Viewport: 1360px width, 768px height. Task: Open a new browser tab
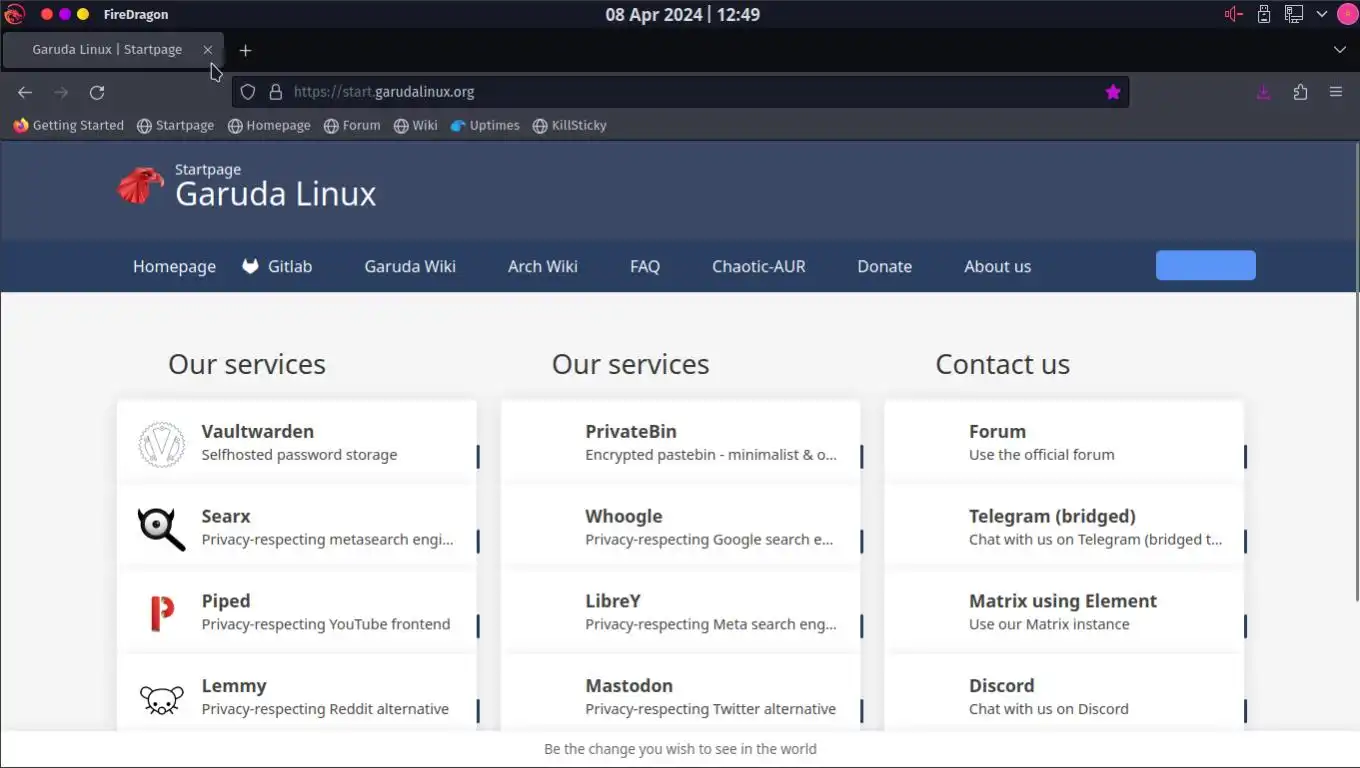(x=245, y=50)
